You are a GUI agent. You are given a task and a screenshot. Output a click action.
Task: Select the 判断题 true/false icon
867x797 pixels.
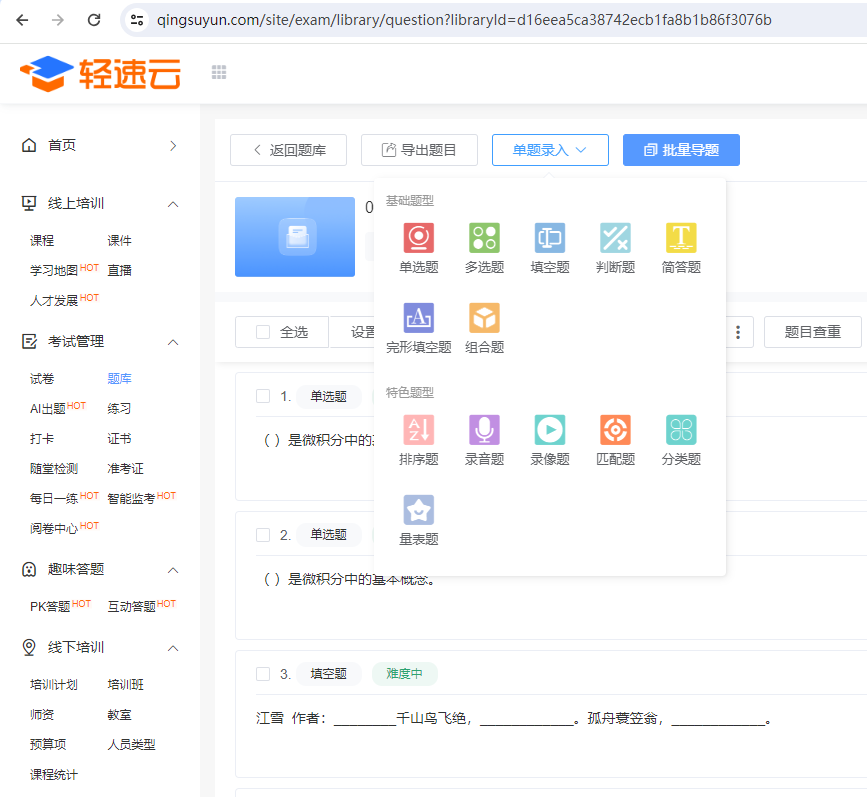click(x=615, y=238)
